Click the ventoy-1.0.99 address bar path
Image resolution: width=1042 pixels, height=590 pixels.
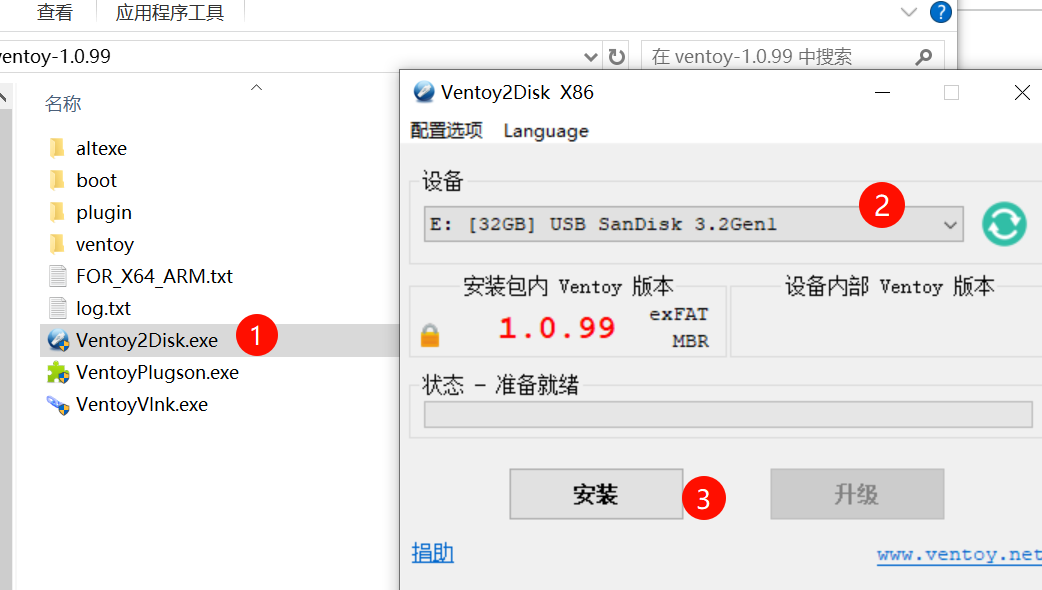coord(55,56)
